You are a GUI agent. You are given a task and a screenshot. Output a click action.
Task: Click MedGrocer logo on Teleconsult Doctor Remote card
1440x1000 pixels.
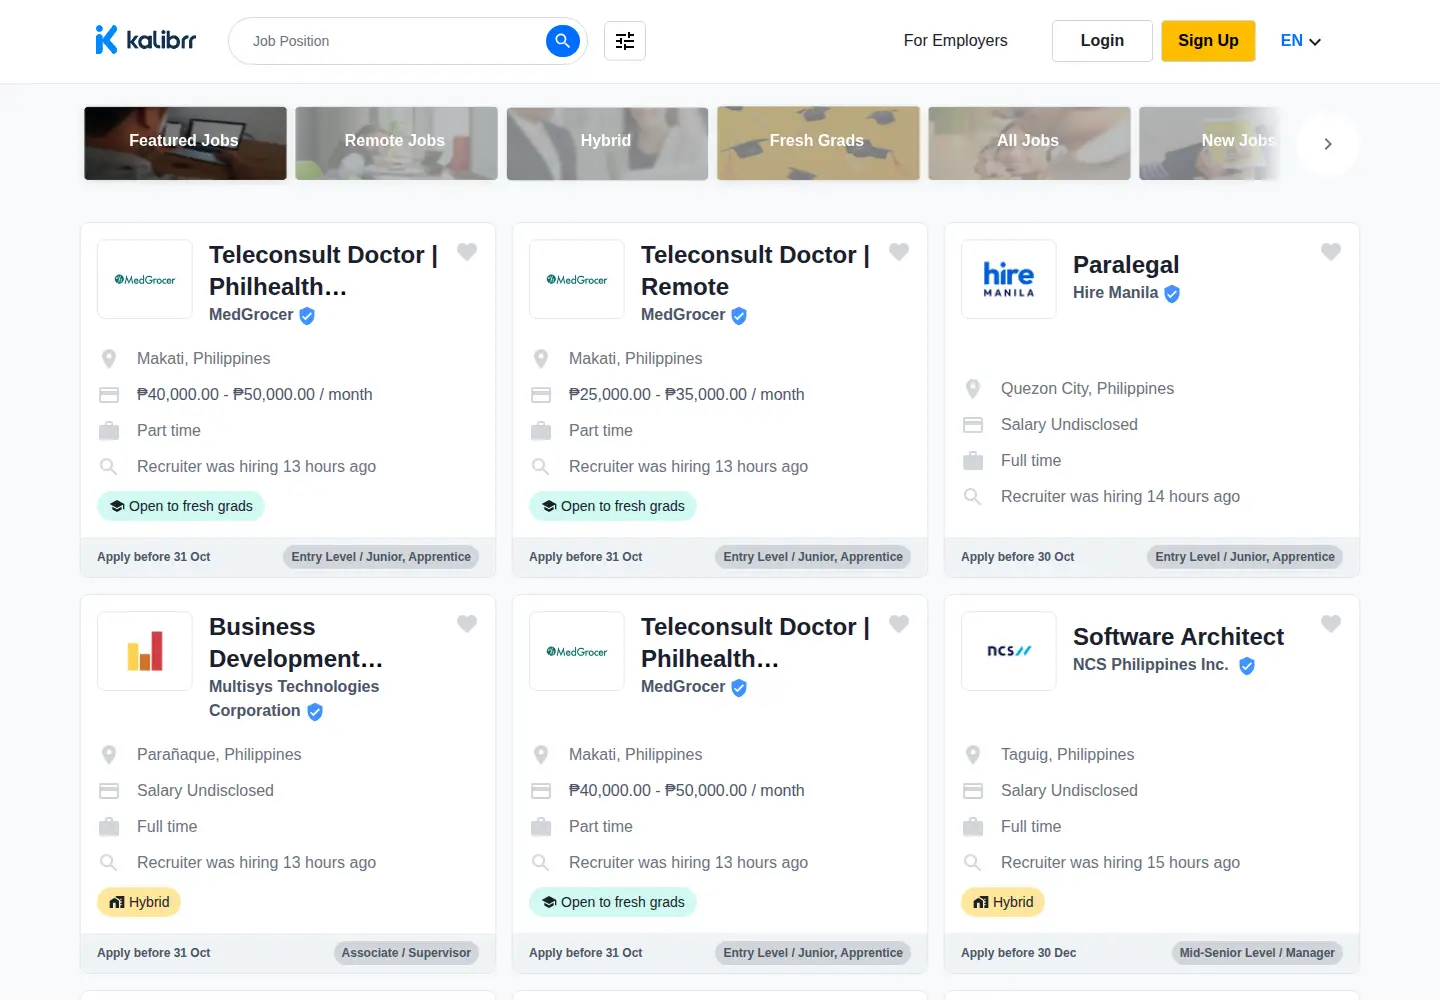click(x=577, y=279)
